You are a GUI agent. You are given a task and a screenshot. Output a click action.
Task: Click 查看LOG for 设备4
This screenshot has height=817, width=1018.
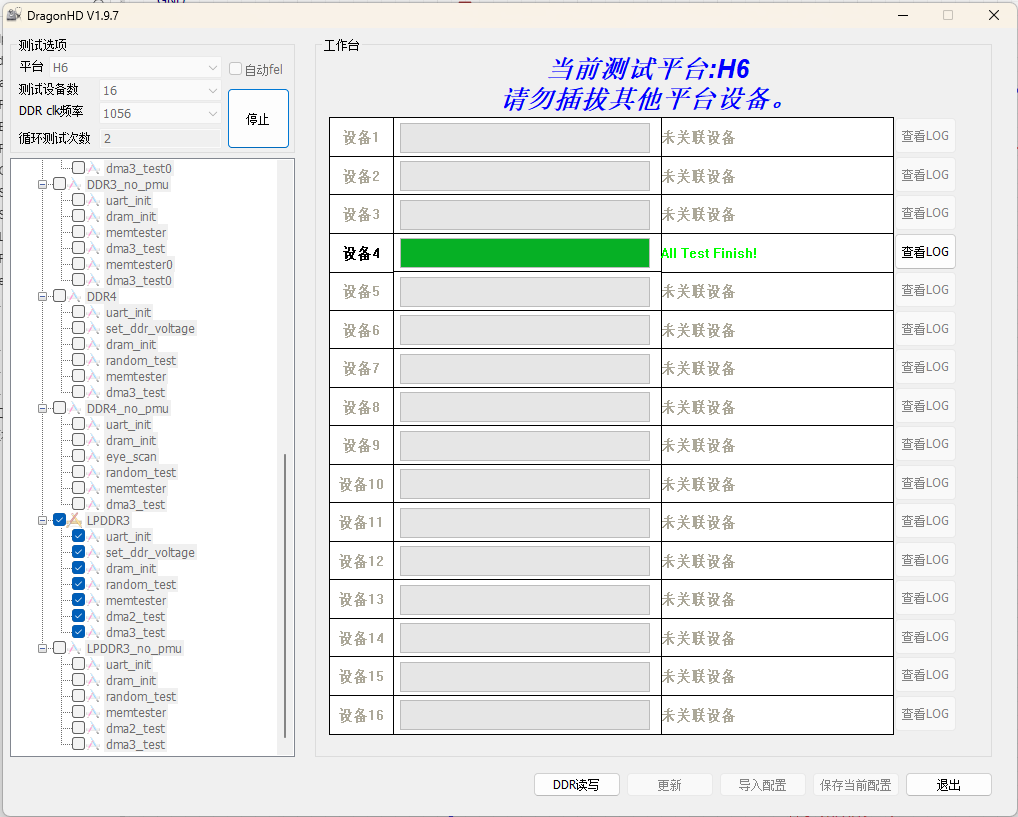[x=924, y=252]
